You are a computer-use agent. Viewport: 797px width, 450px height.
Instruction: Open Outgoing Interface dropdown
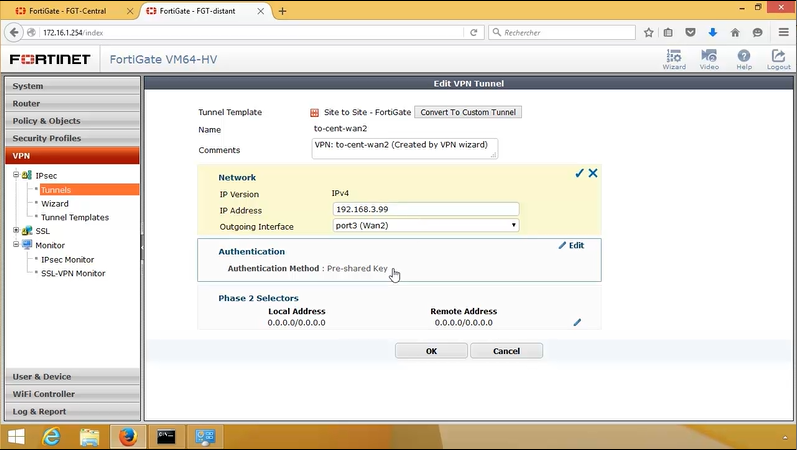(x=425, y=225)
